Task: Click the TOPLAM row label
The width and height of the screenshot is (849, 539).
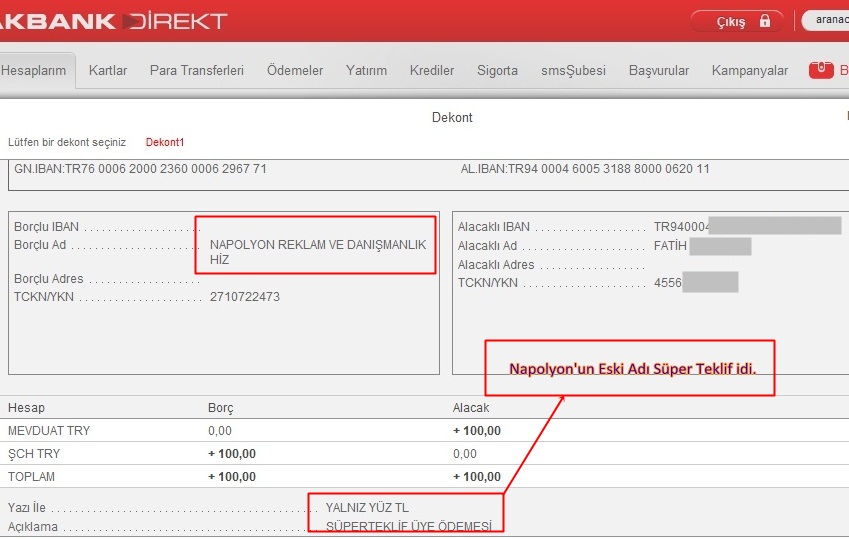Action: 31,477
